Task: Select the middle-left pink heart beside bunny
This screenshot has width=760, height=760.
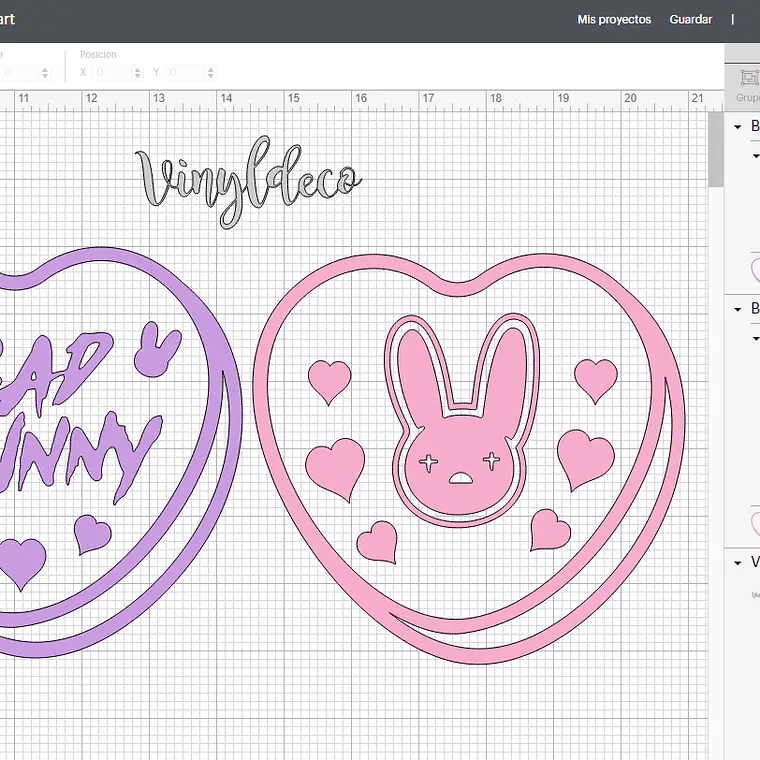Action: (335, 468)
